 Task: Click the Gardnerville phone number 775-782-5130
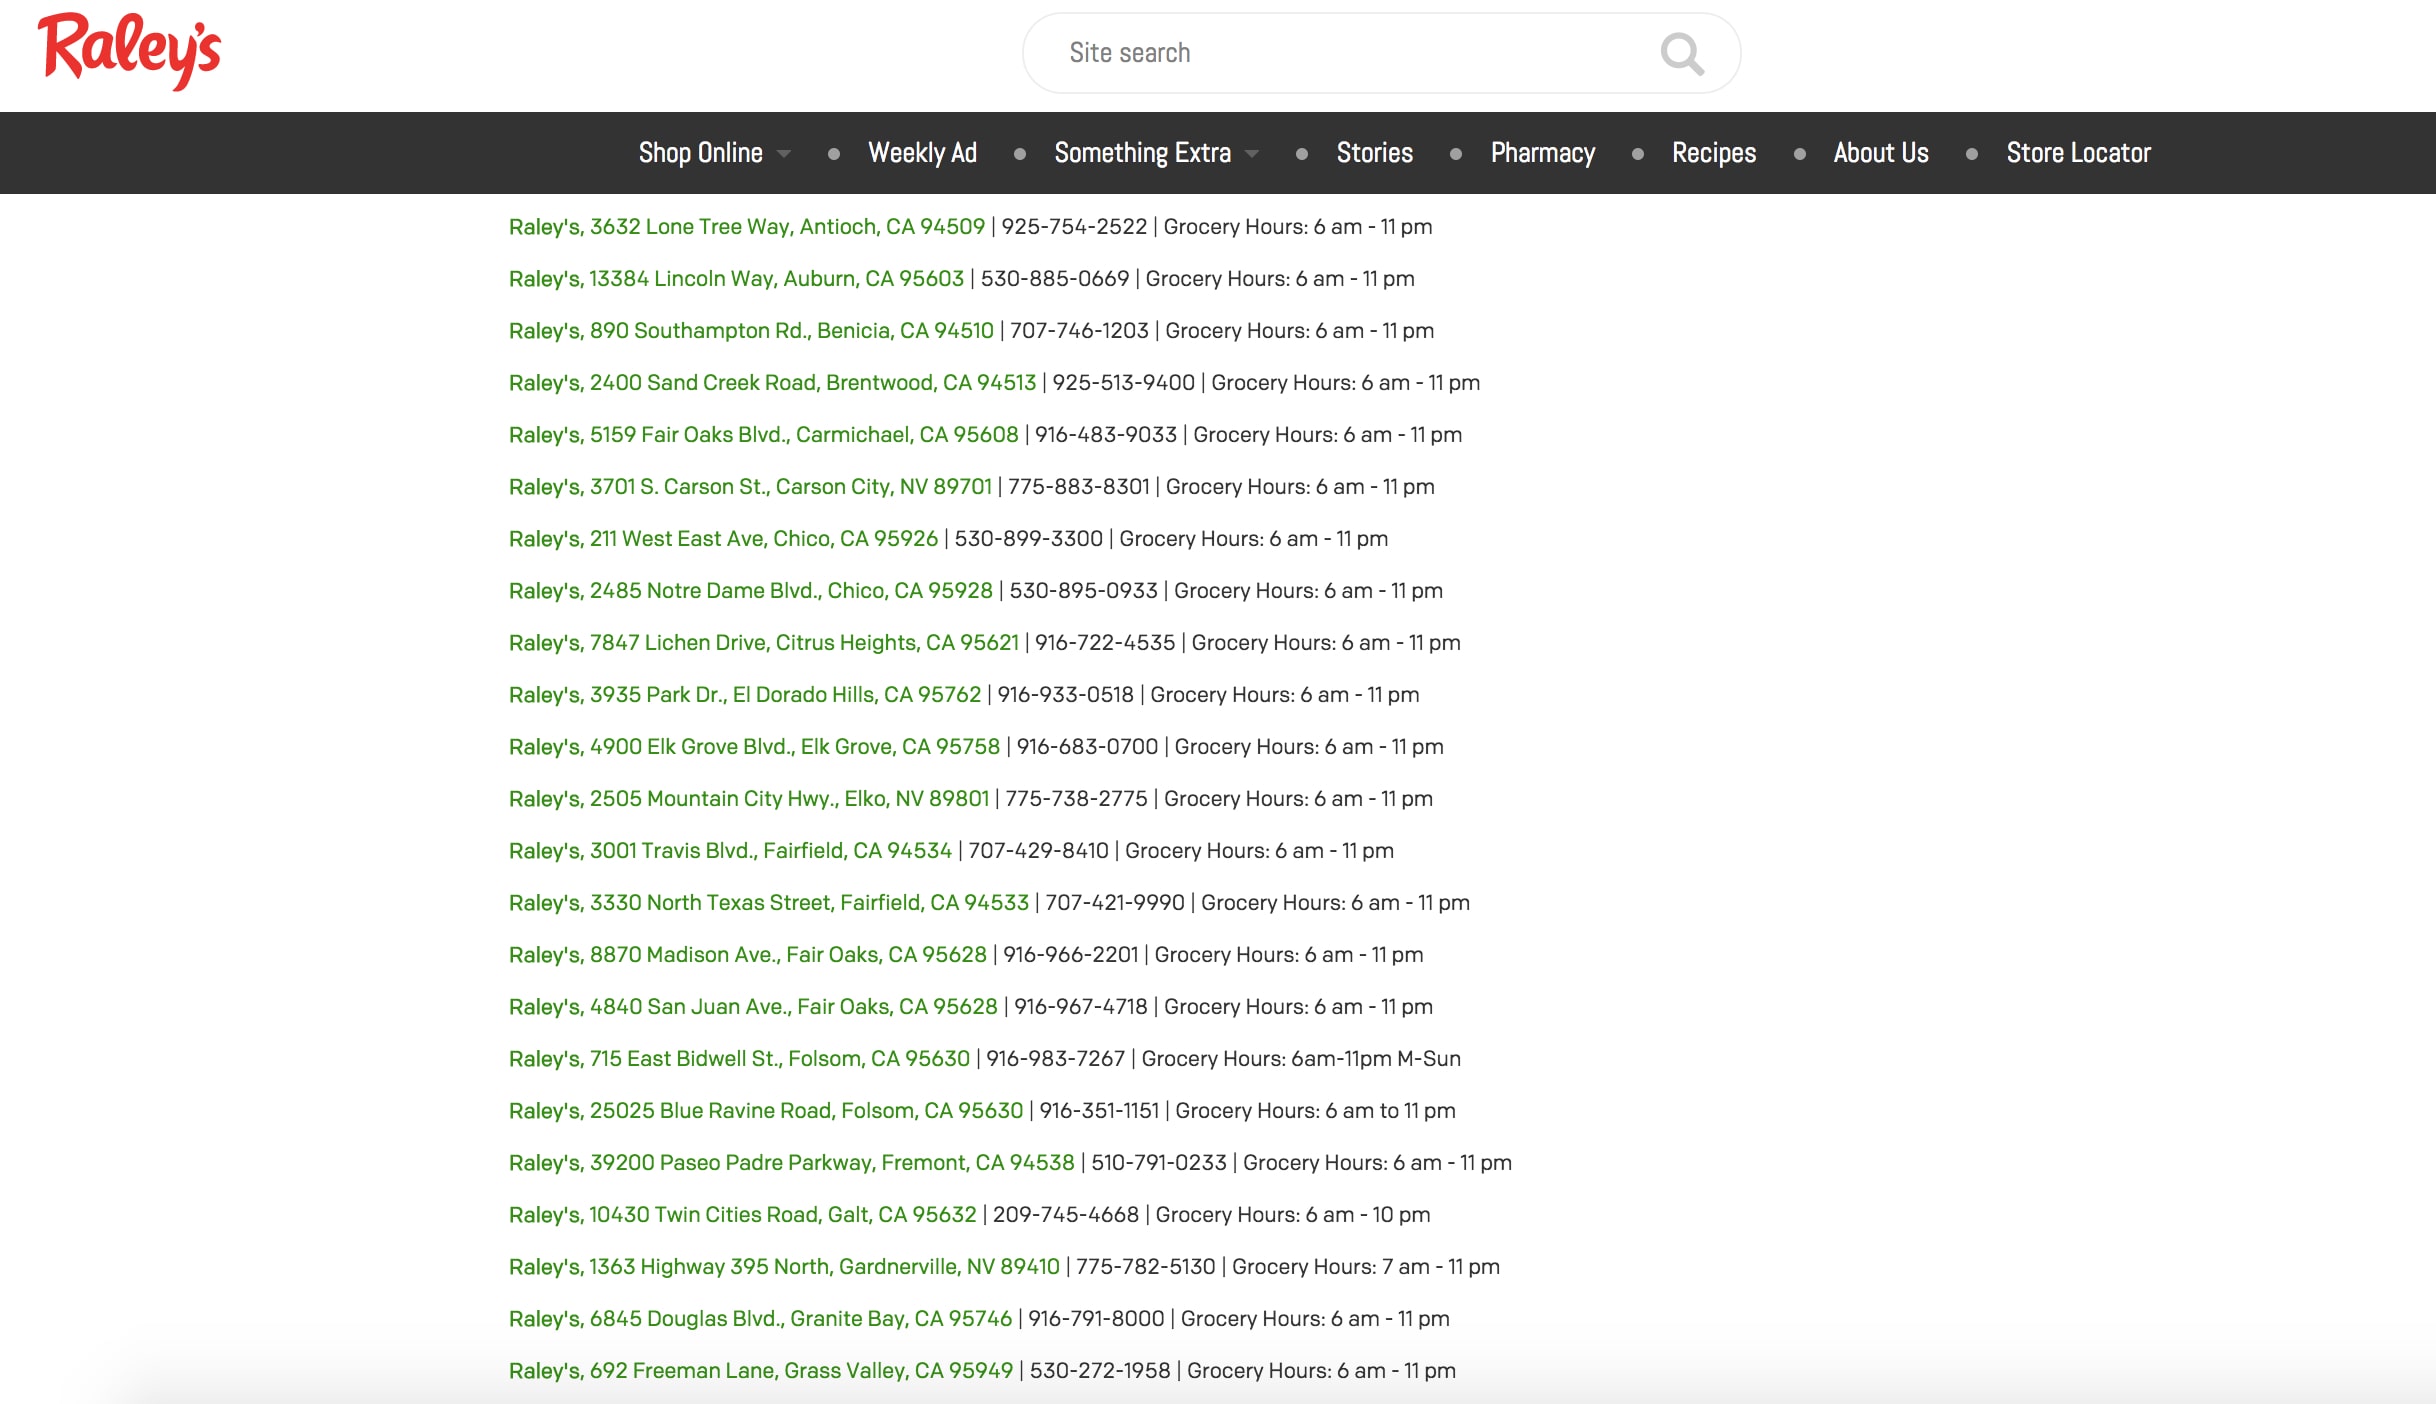coord(1146,1267)
